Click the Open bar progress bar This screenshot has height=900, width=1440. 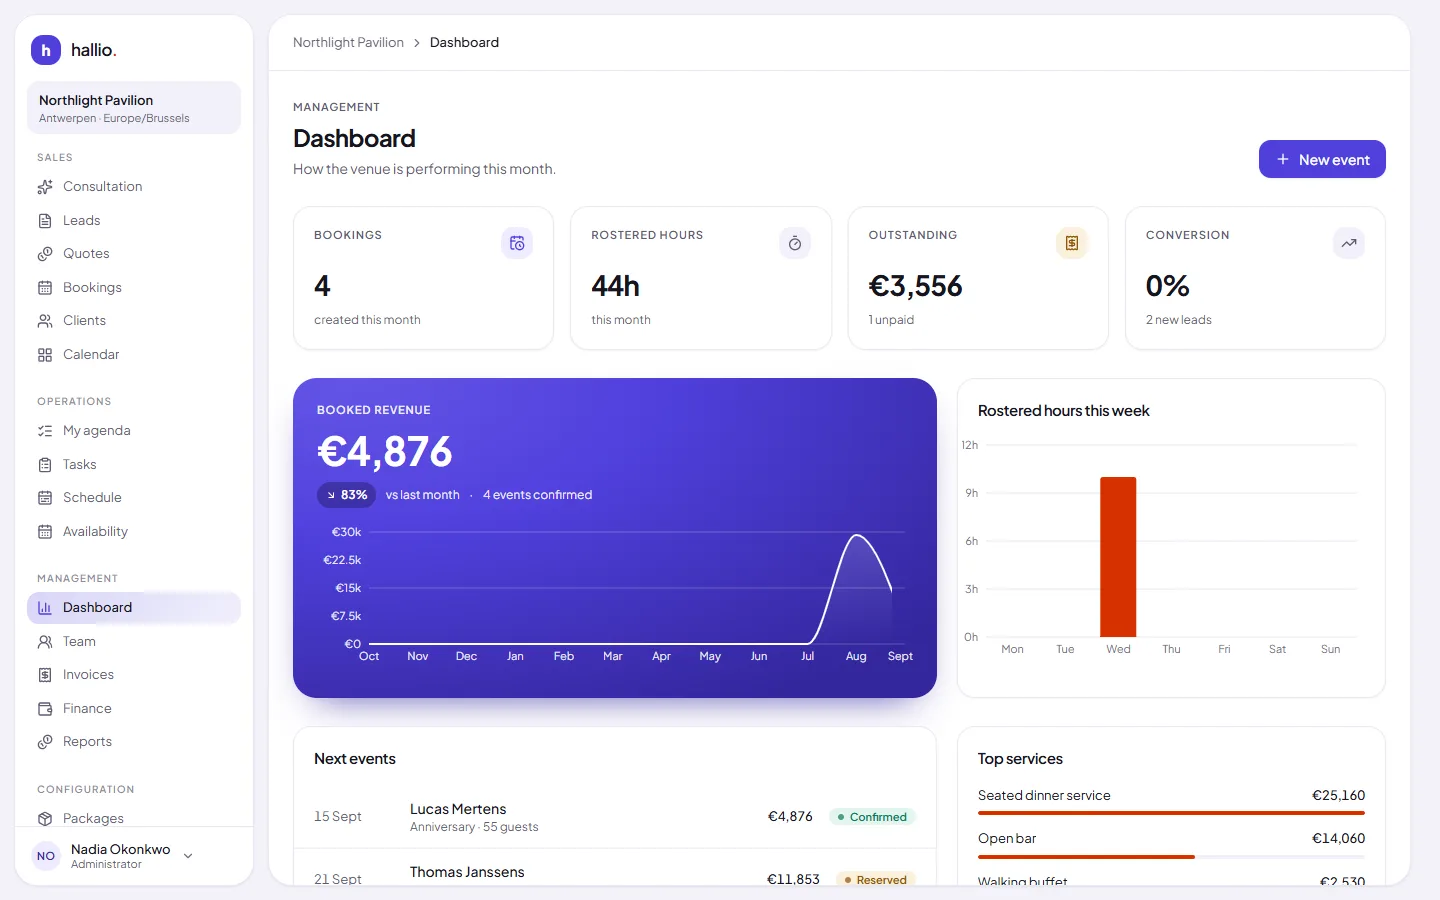click(1171, 857)
